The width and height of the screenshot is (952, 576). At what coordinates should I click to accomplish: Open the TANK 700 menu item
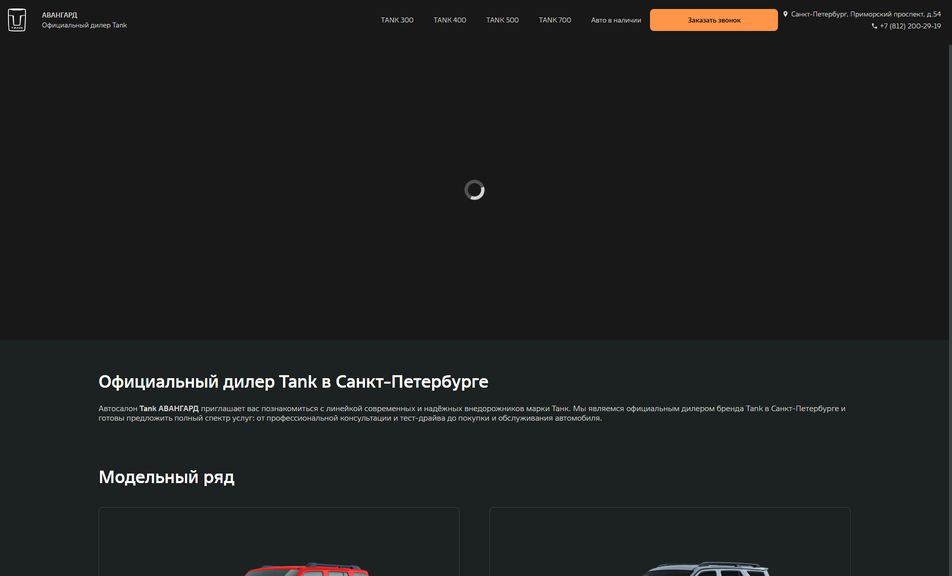point(555,20)
